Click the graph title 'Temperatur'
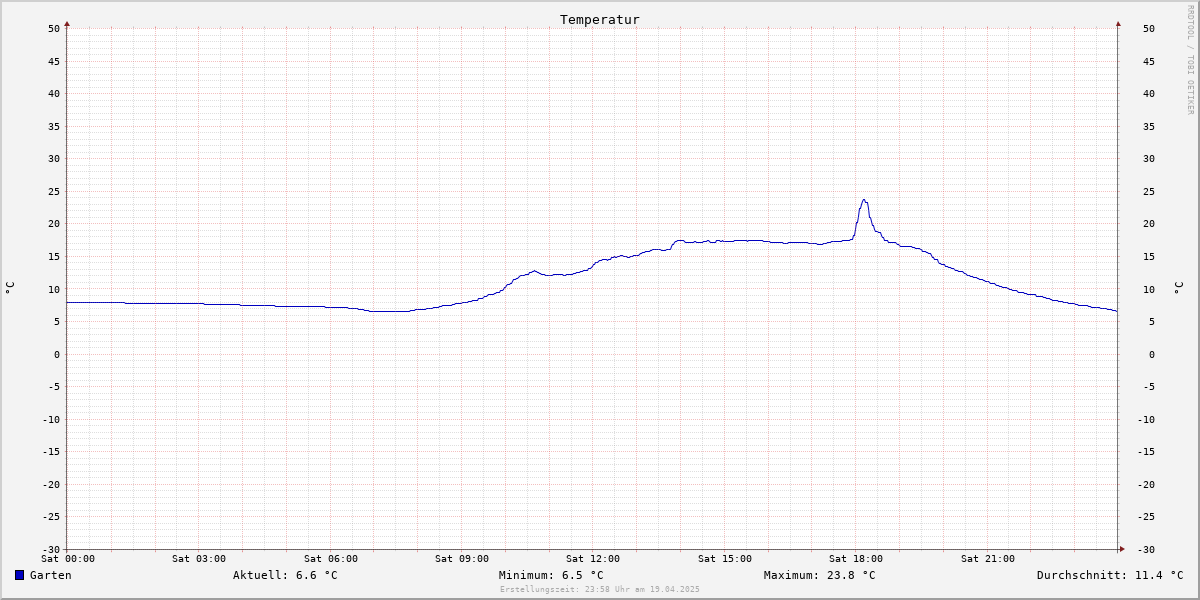The image size is (1200, 600). pos(600,20)
